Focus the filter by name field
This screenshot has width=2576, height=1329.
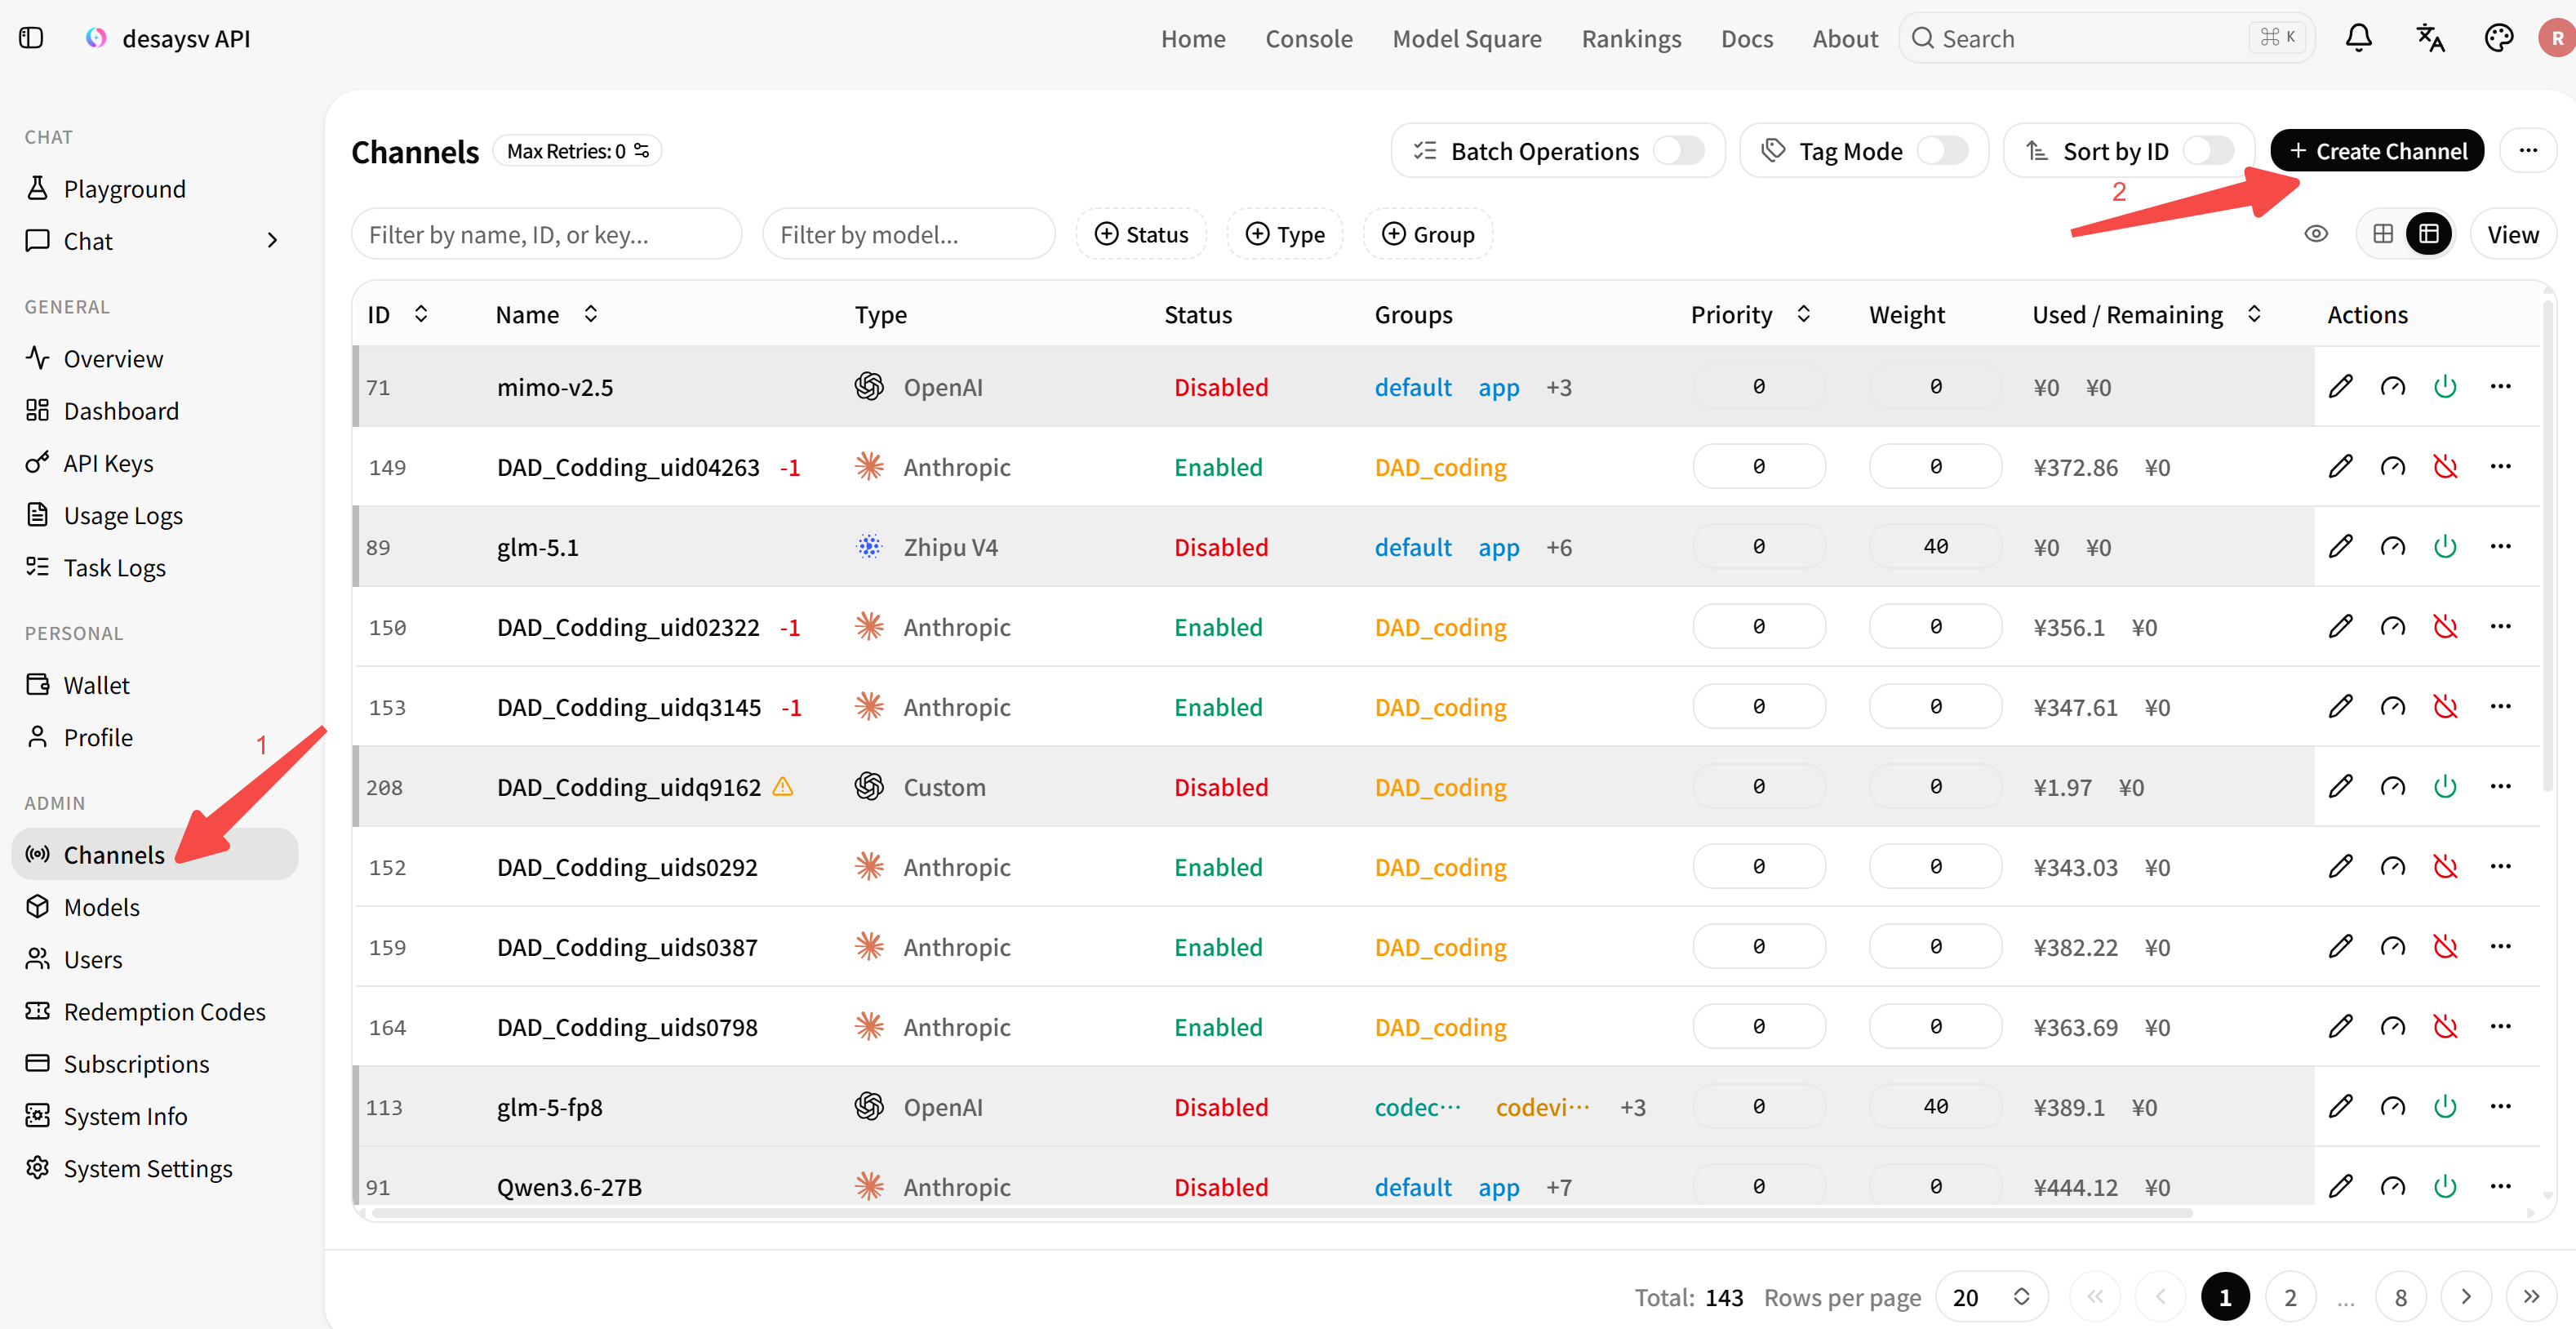[x=546, y=234]
